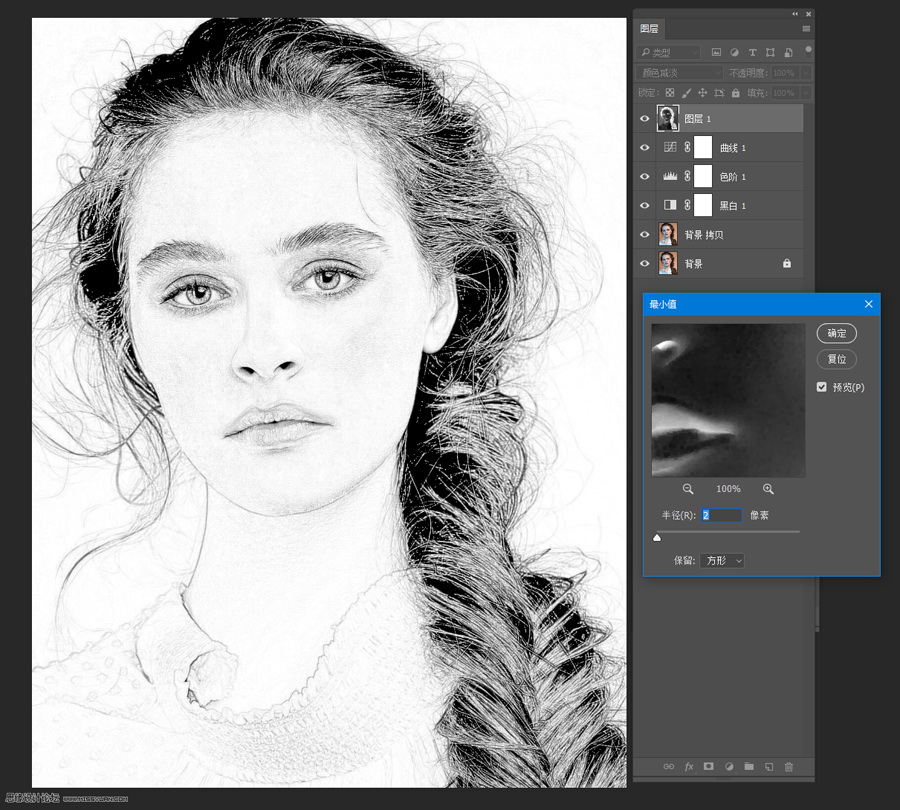This screenshot has width=900, height=810.
Task: Hide the 曲线 1 curves layer
Action: click(x=645, y=148)
